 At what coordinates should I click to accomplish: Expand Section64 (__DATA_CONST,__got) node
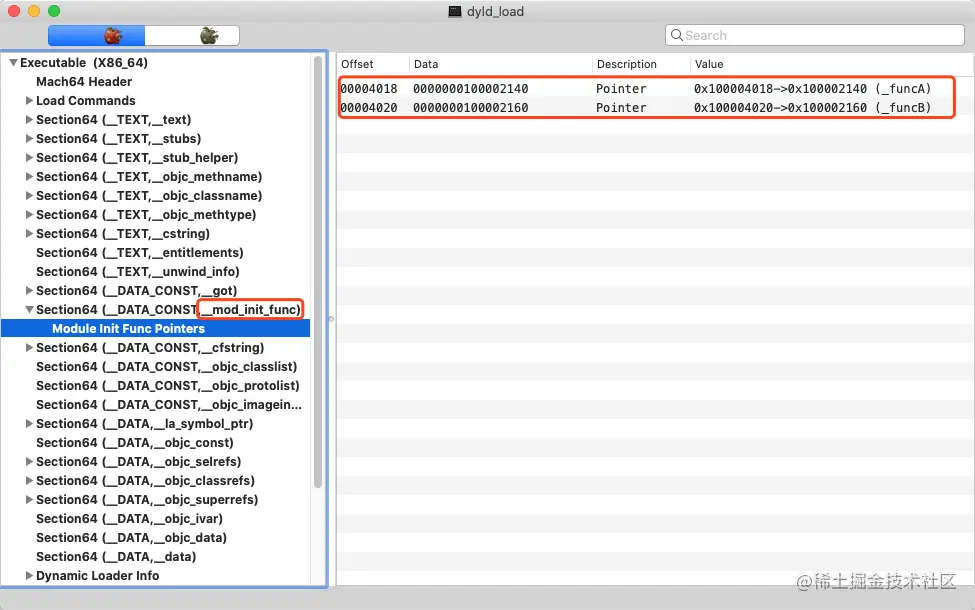tap(29, 290)
